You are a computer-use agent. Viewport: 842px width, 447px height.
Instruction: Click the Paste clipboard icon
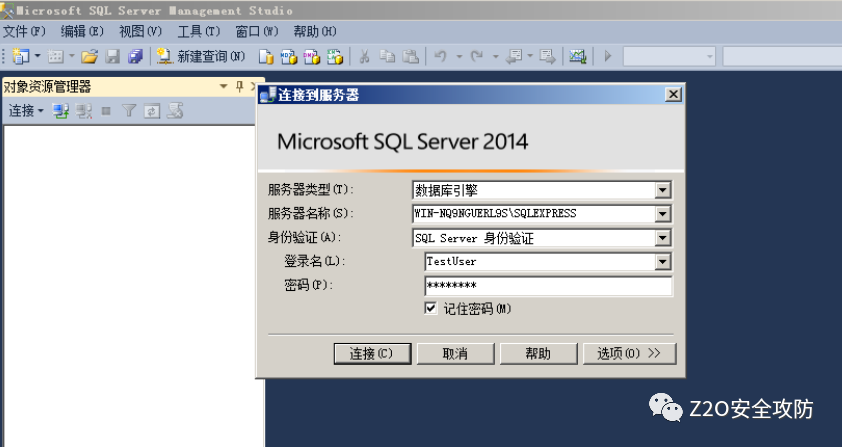410,56
